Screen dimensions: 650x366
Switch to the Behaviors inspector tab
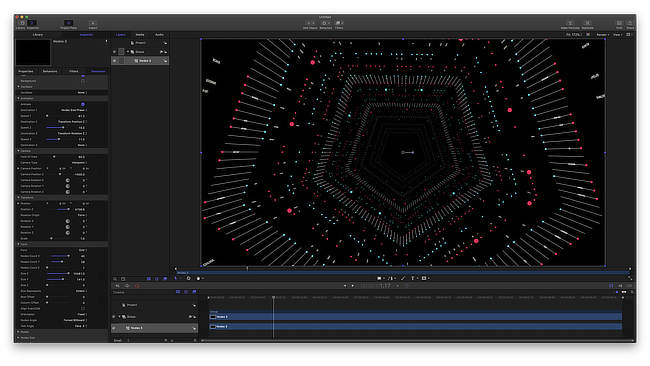(50, 71)
